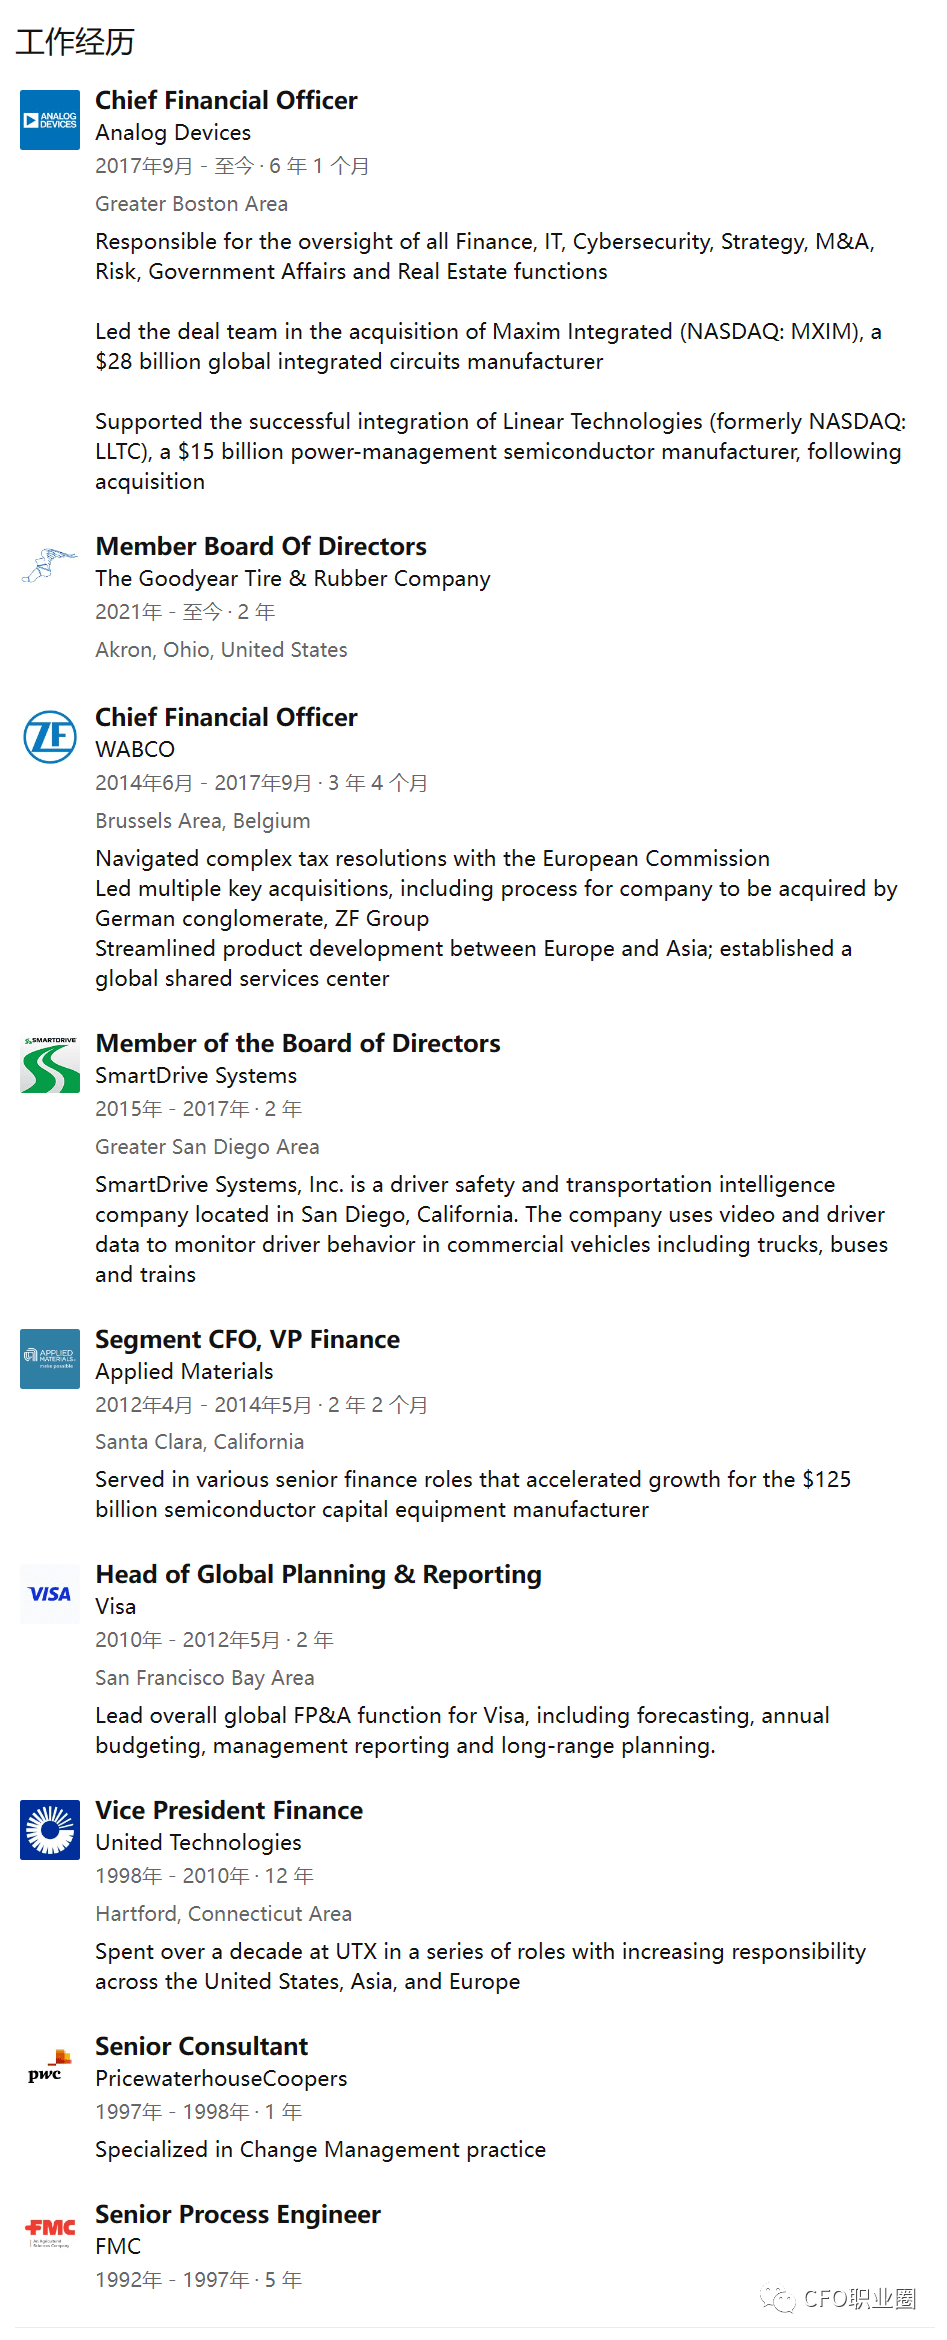Screen dimensions: 947x2340
Task: Click the WeChat icon in the watermark
Action: (x=777, y=2298)
